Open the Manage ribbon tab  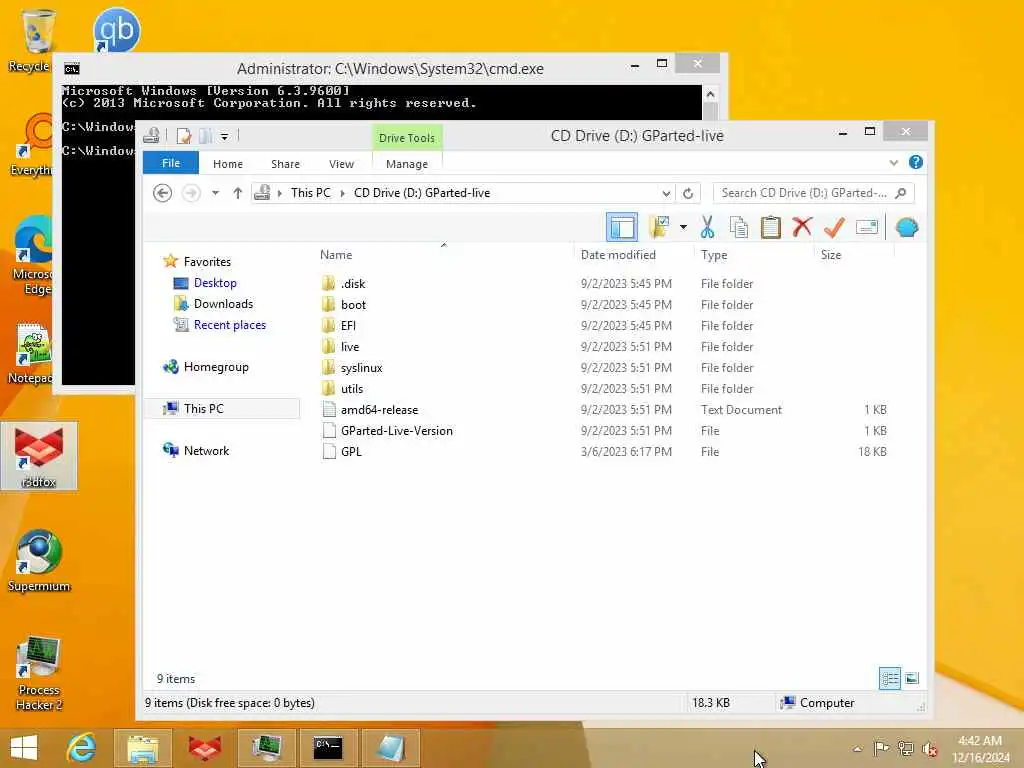pyautogui.click(x=407, y=164)
